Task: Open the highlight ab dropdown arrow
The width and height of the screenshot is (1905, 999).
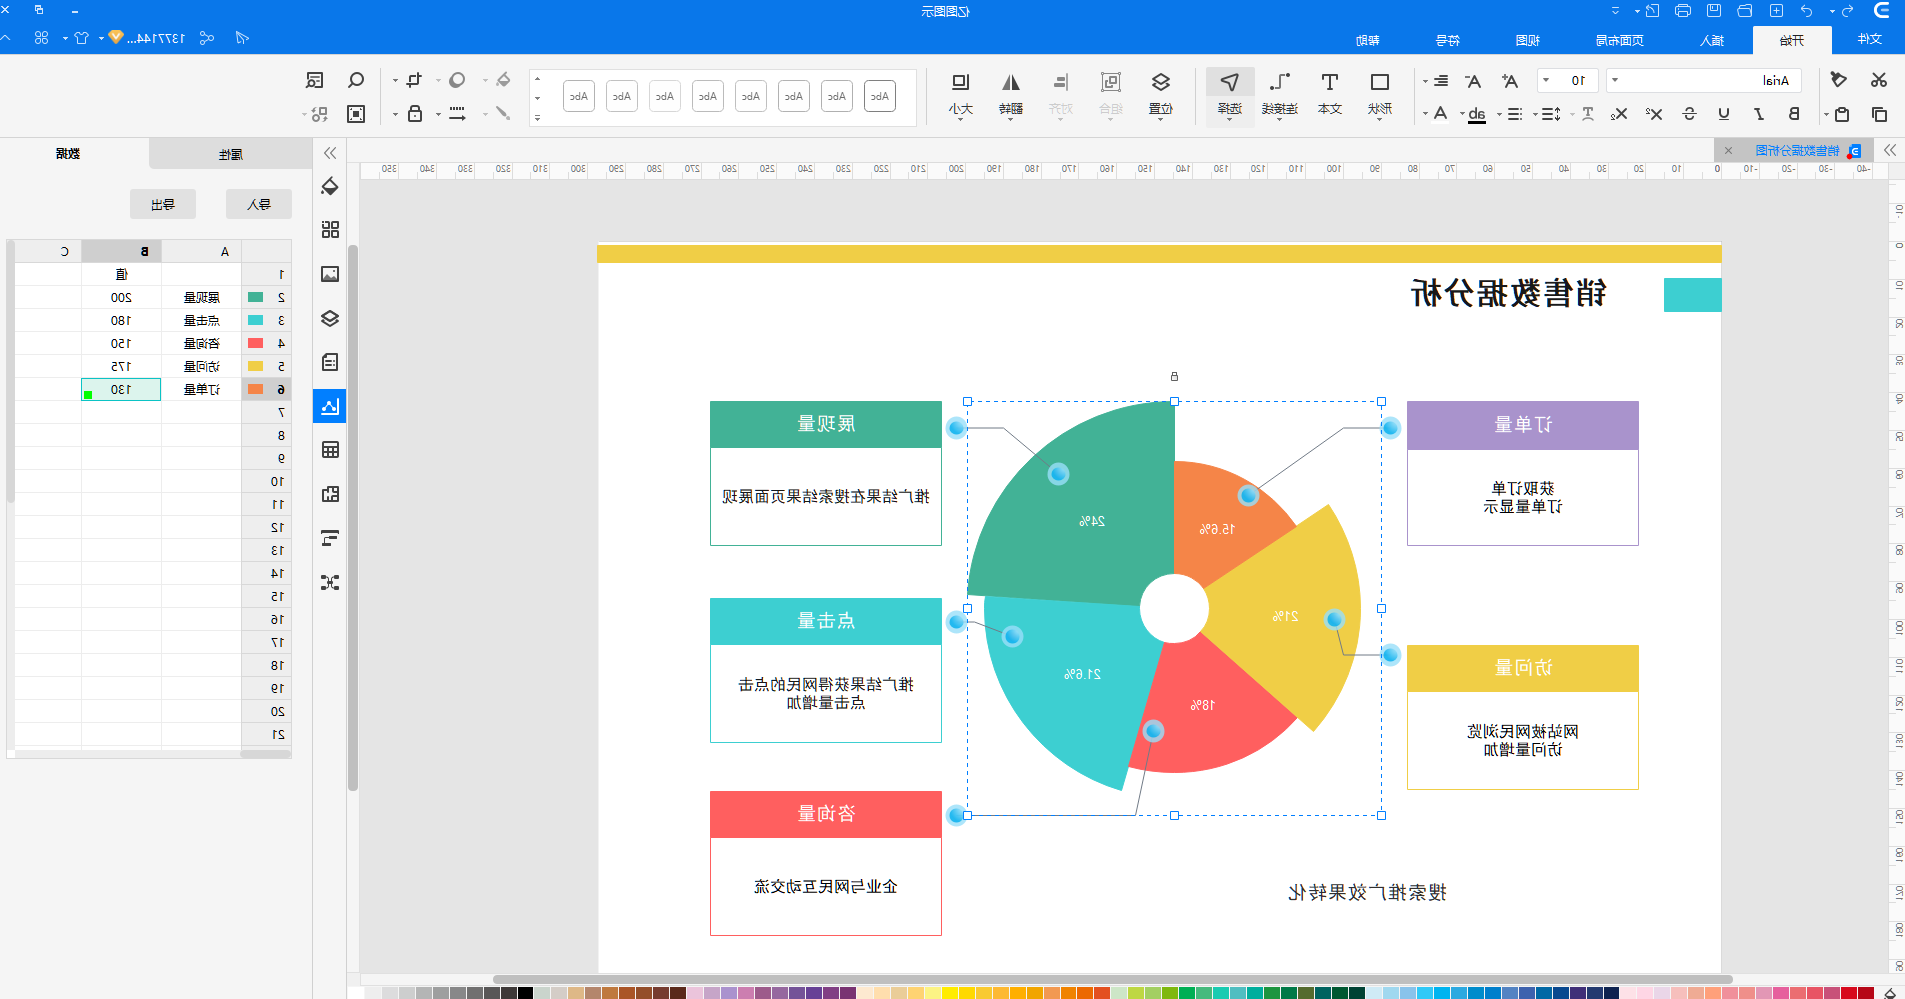Action: coord(1462,115)
